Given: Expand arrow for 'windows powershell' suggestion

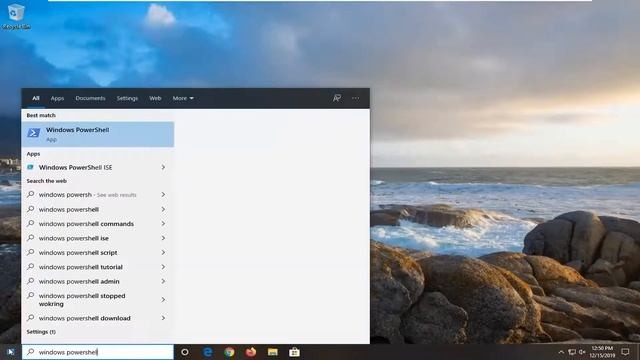Looking at the screenshot, I should [163, 209].
